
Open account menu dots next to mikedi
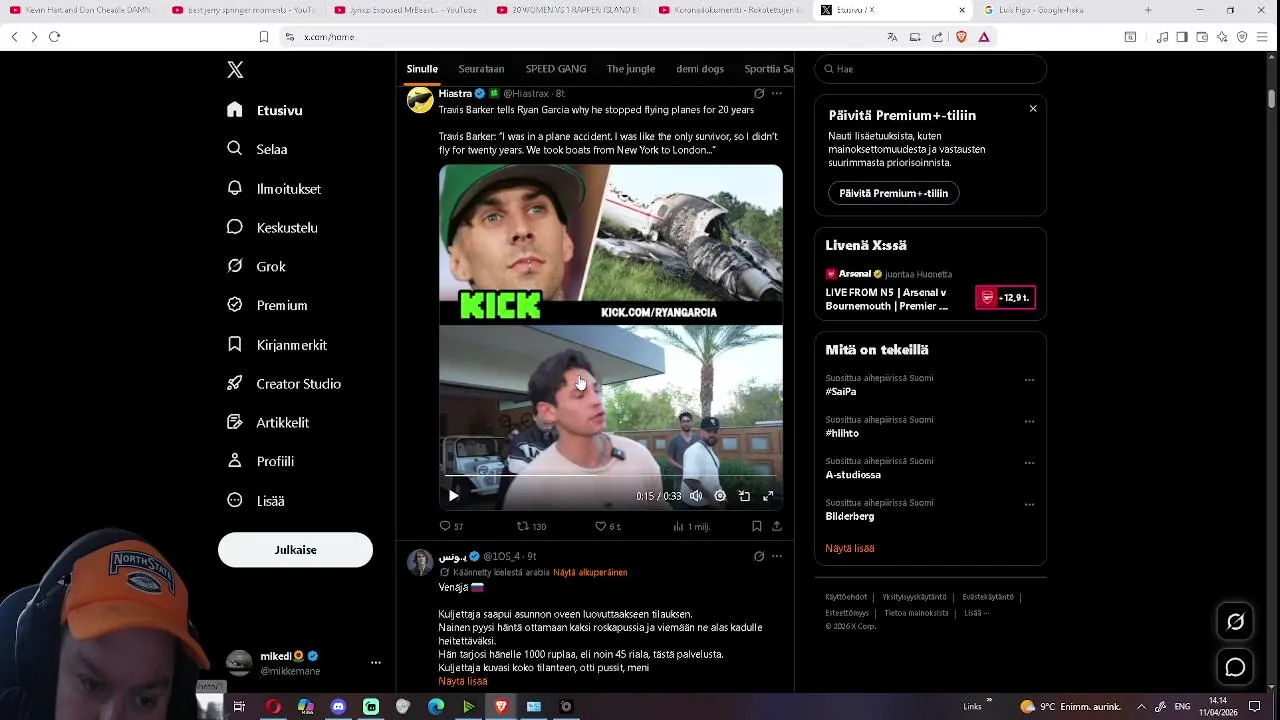pos(376,663)
